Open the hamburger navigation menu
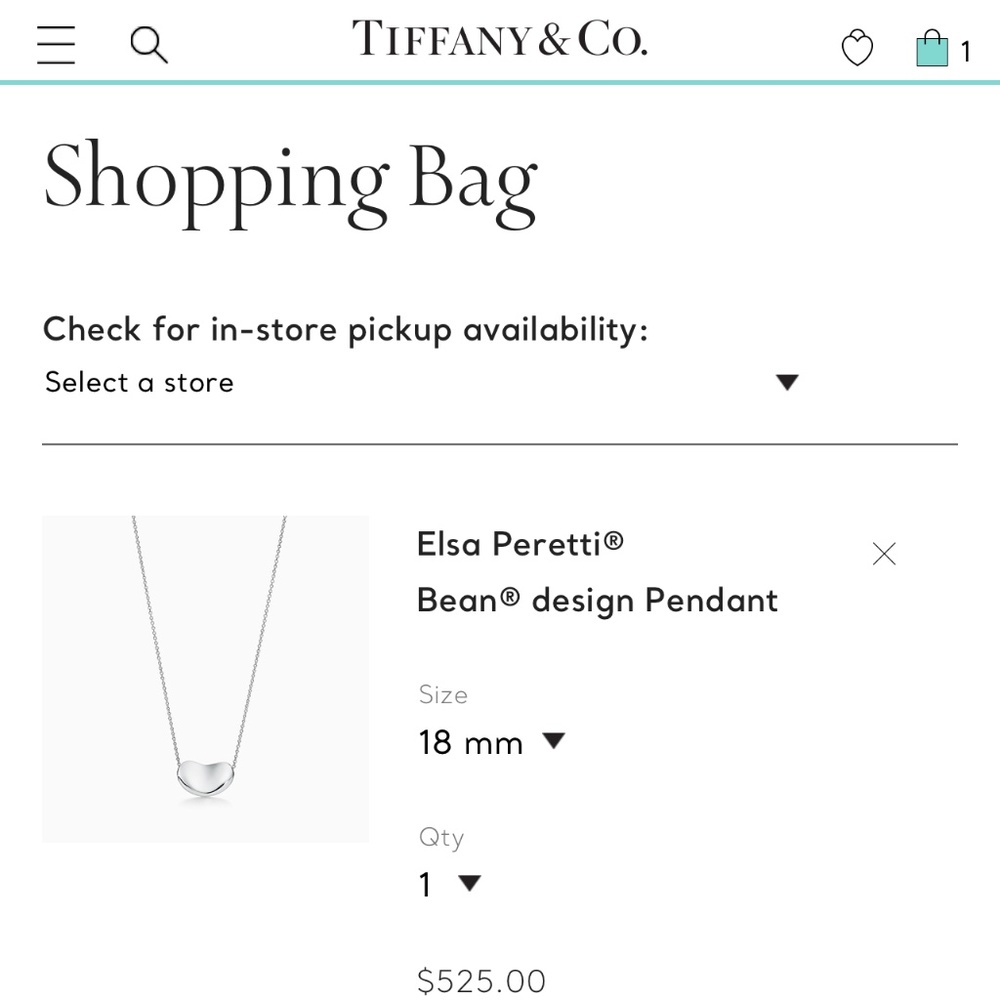Image resolution: width=1000 pixels, height=1000 pixels. coord(56,44)
